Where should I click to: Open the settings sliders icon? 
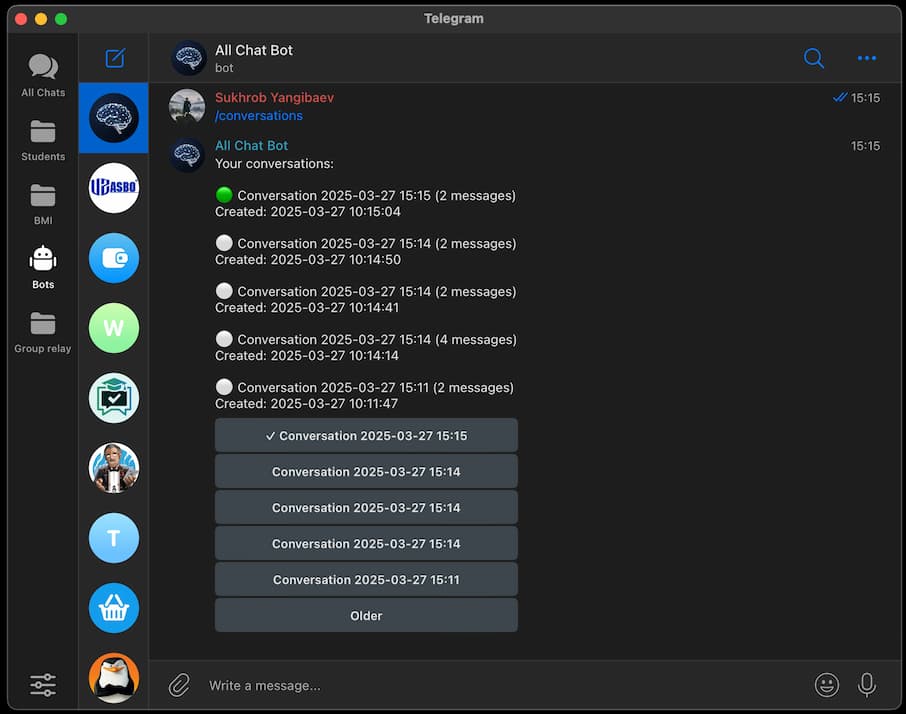43,685
